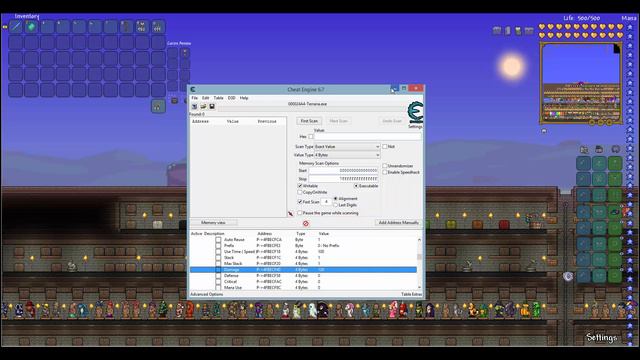Click the defense shield icon beside equipment slots

point(568,276)
